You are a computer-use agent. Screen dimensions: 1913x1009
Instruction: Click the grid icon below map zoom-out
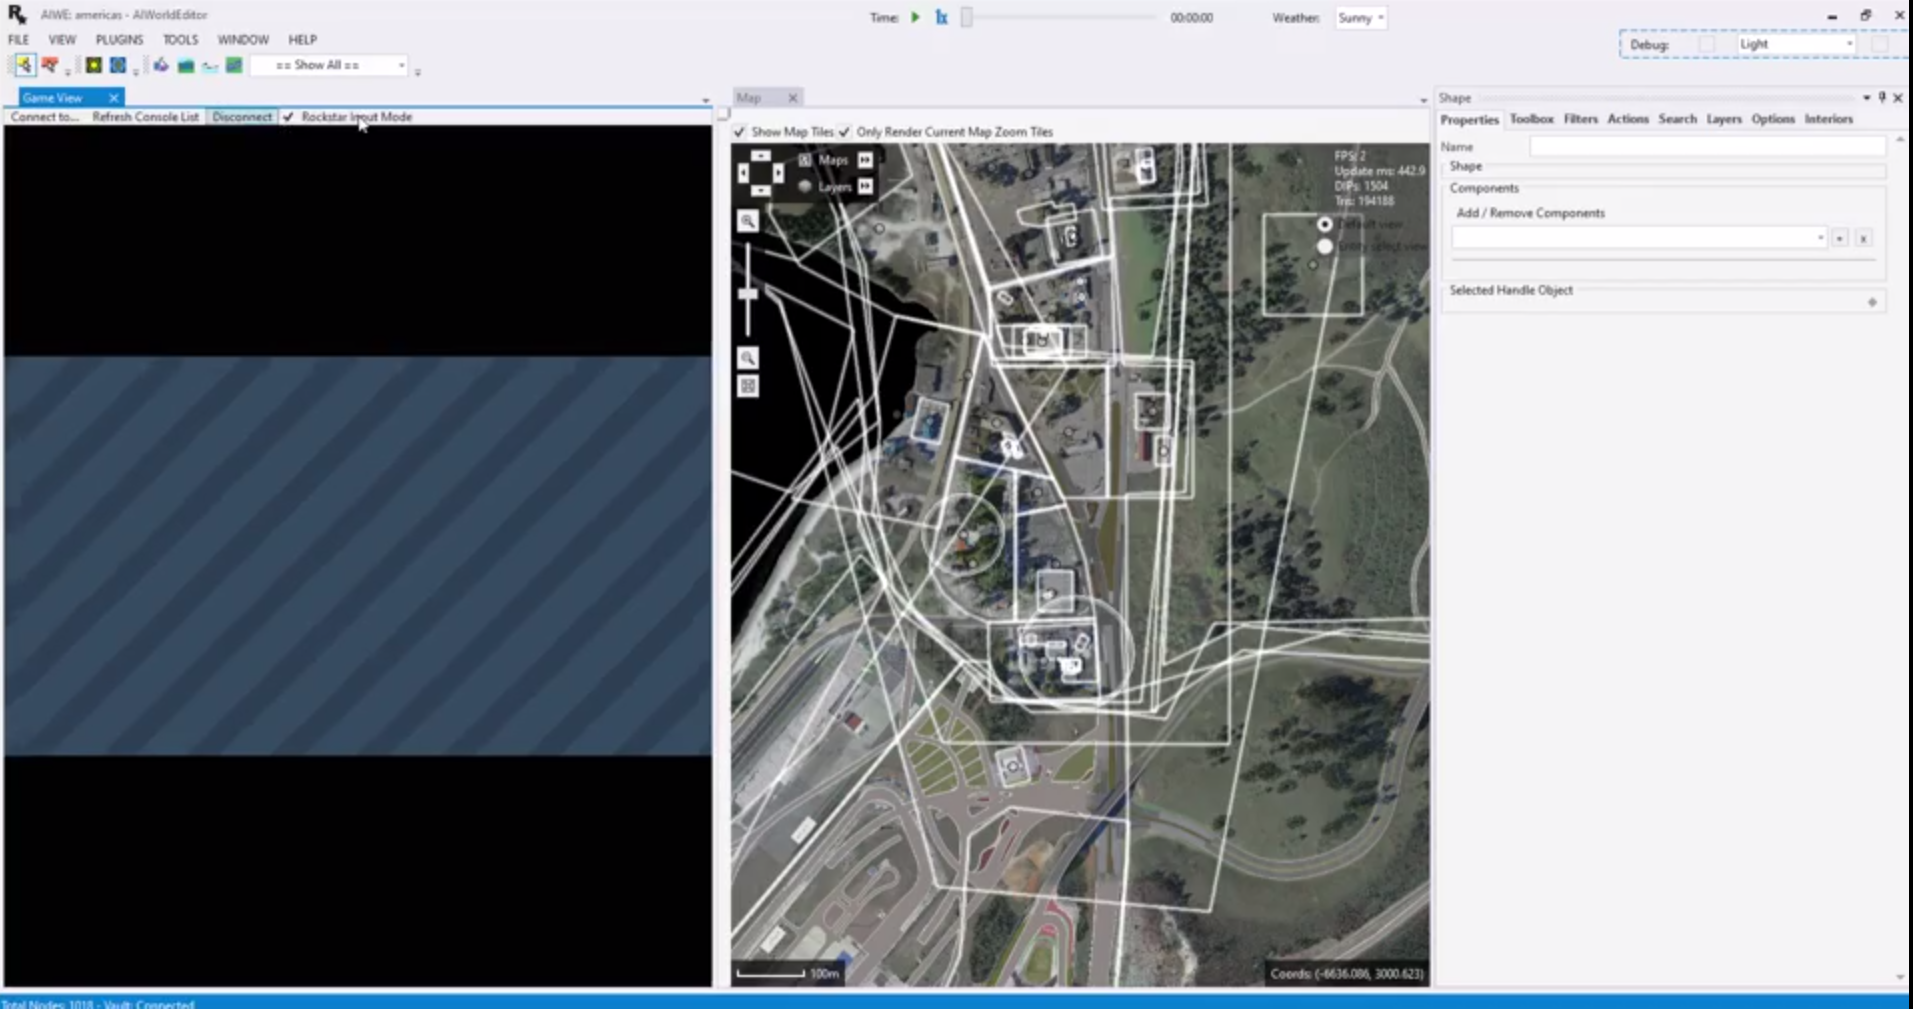point(748,386)
